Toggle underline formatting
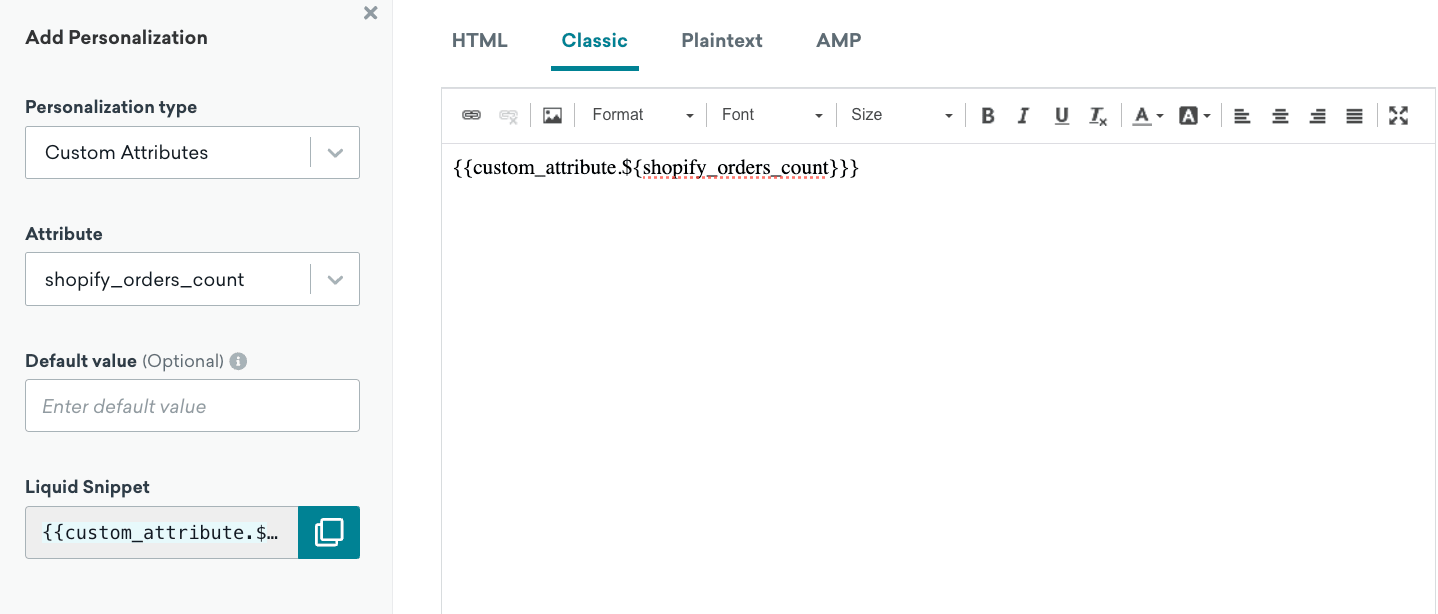The height and width of the screenshot is (614, 1438). tap(1062, 115)
